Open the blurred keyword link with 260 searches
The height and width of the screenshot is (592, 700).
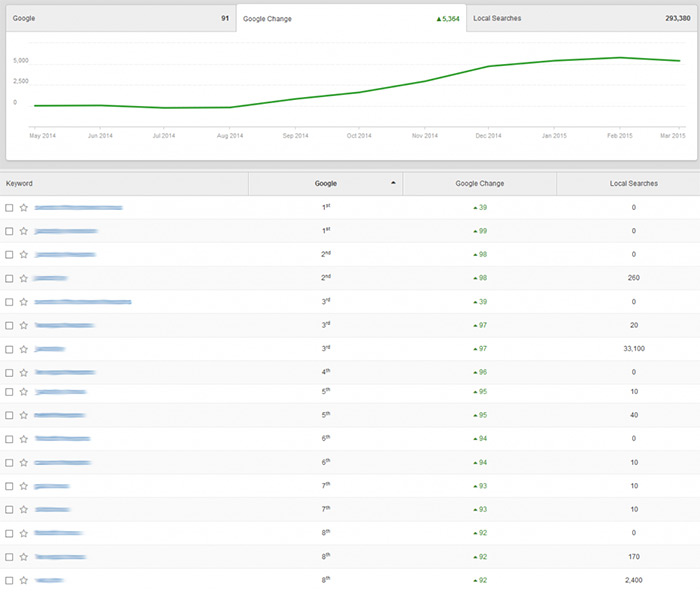pos(50,278)
